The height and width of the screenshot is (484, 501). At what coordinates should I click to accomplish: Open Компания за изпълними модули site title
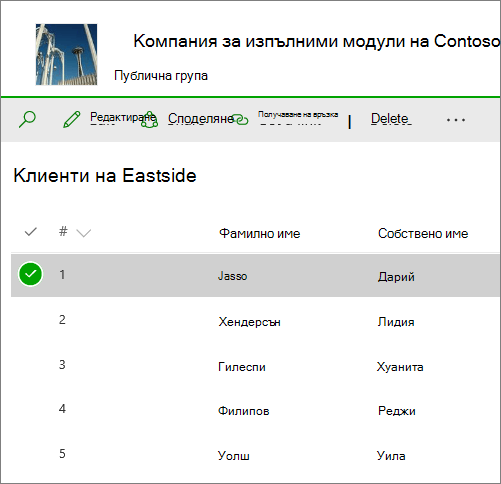click(x=317, y=42)
